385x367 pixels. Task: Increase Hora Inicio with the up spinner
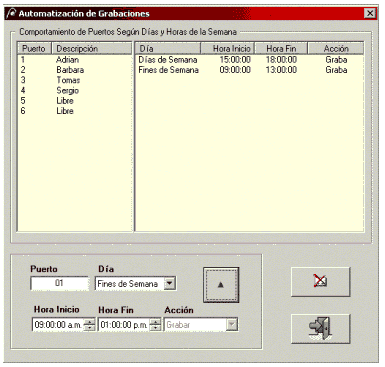89,322
